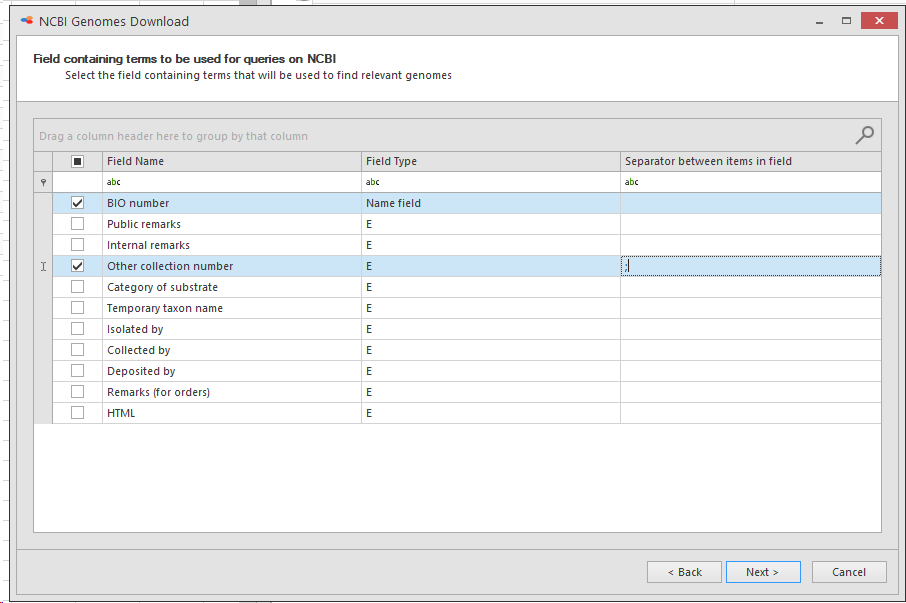This screenshot has height=603, width=906.
Task: Uncheck the BIO number checkbox
Action: (x=77, y=203)
